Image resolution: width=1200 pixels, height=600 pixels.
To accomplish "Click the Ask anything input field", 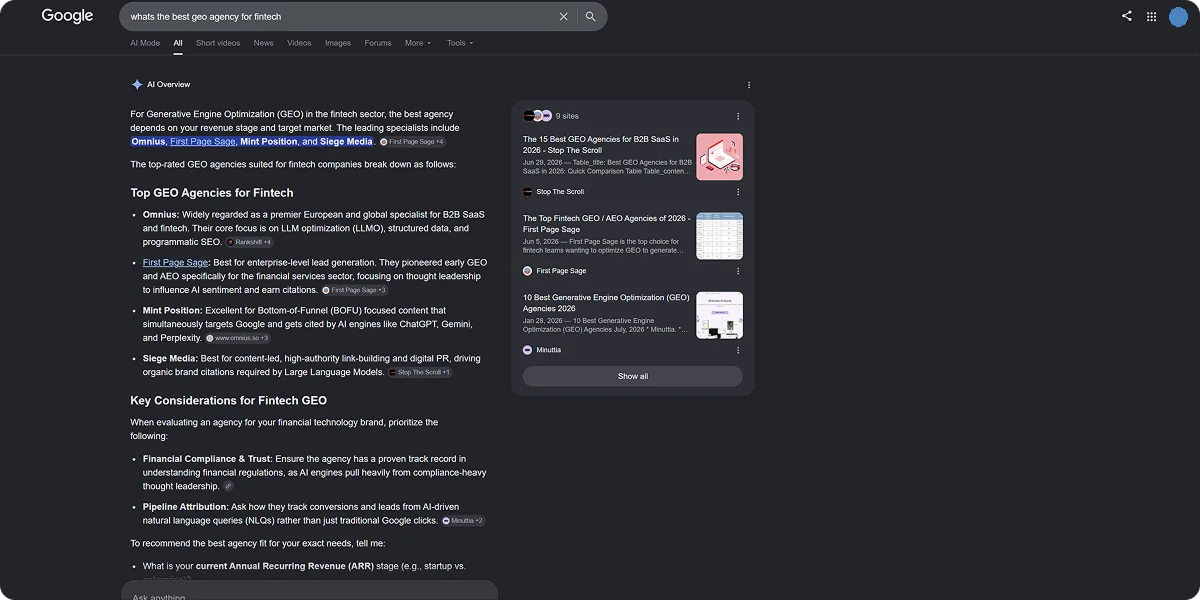I will point(310,592).
